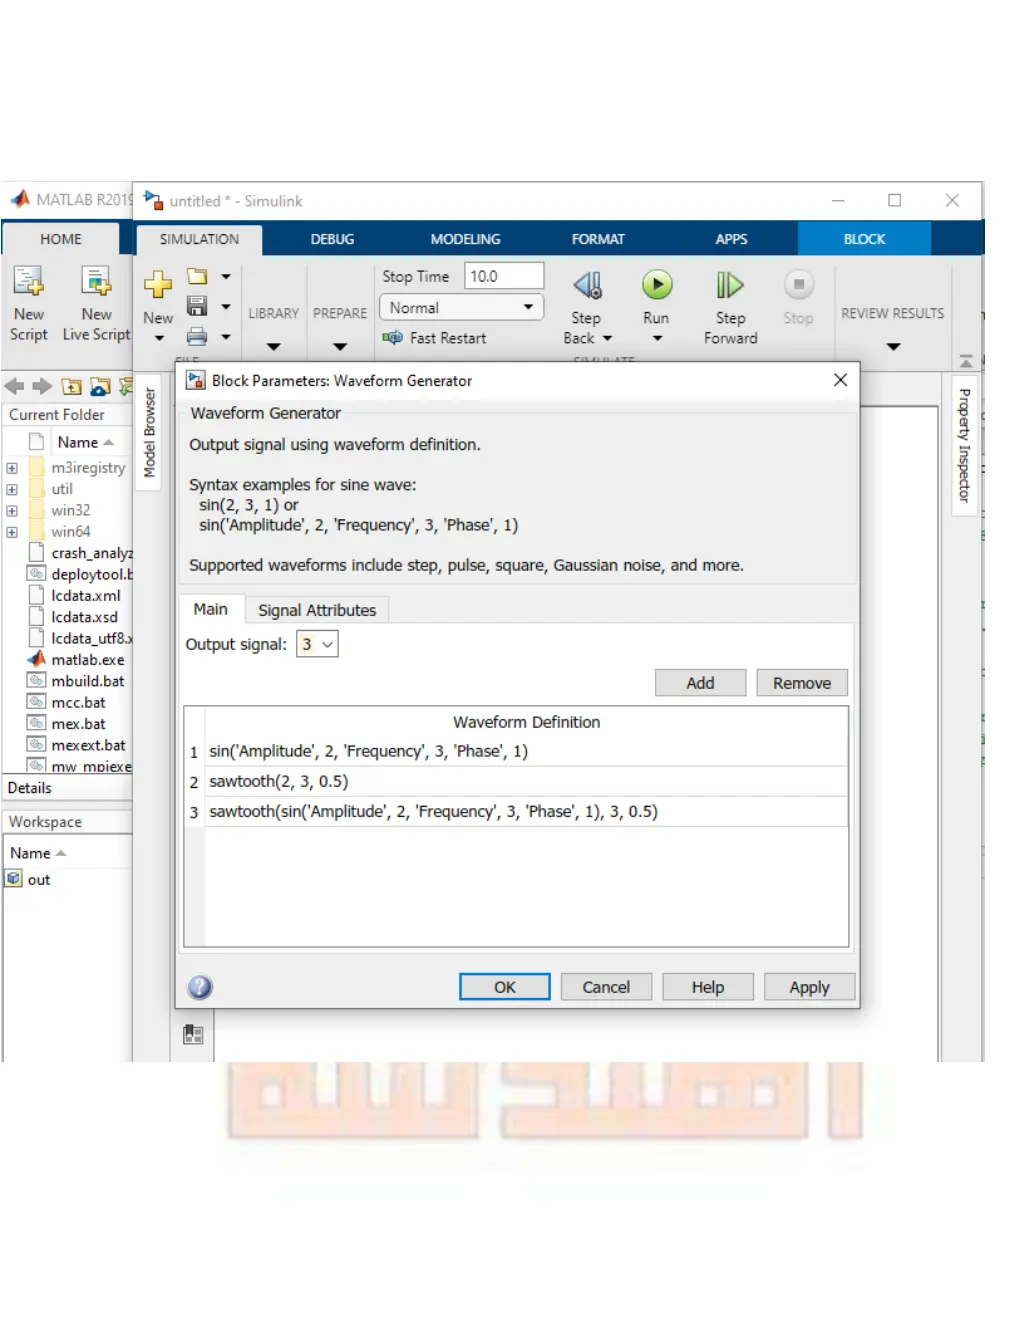Switch to the FORMAT tab
This screenshot has width=1024, height=1325.
coord(598,239)
